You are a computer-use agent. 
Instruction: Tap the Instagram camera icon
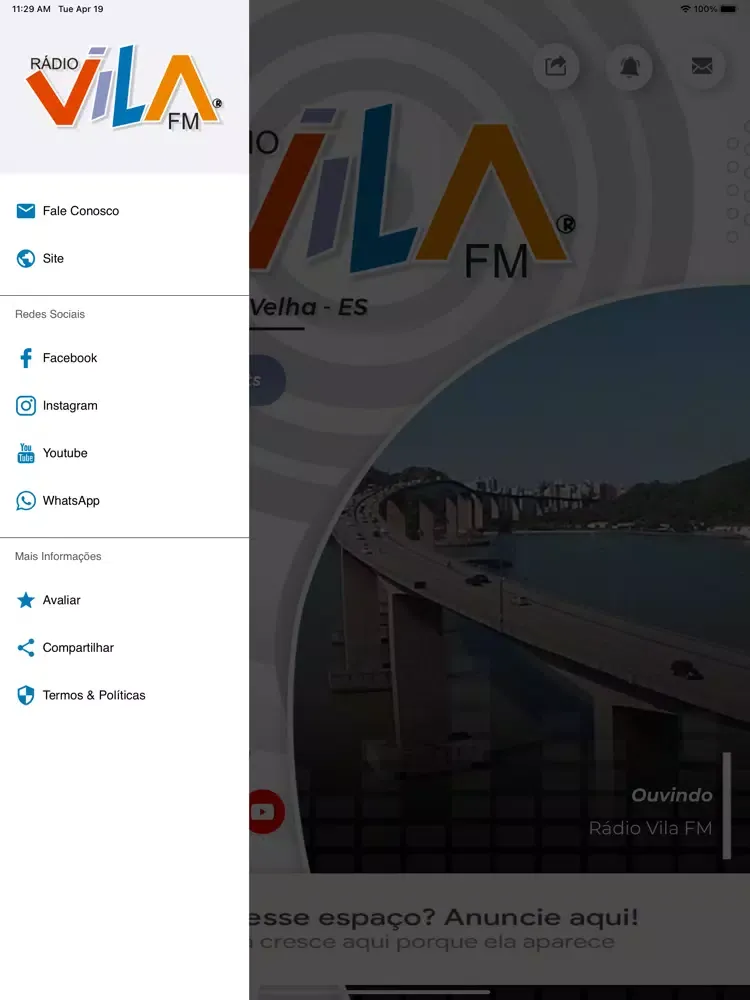[26, 406]
